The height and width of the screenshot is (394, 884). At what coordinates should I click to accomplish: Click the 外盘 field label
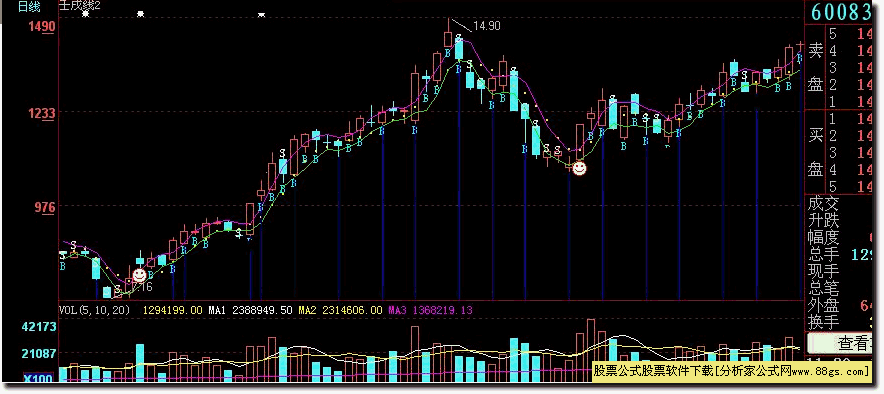point(823,307)
